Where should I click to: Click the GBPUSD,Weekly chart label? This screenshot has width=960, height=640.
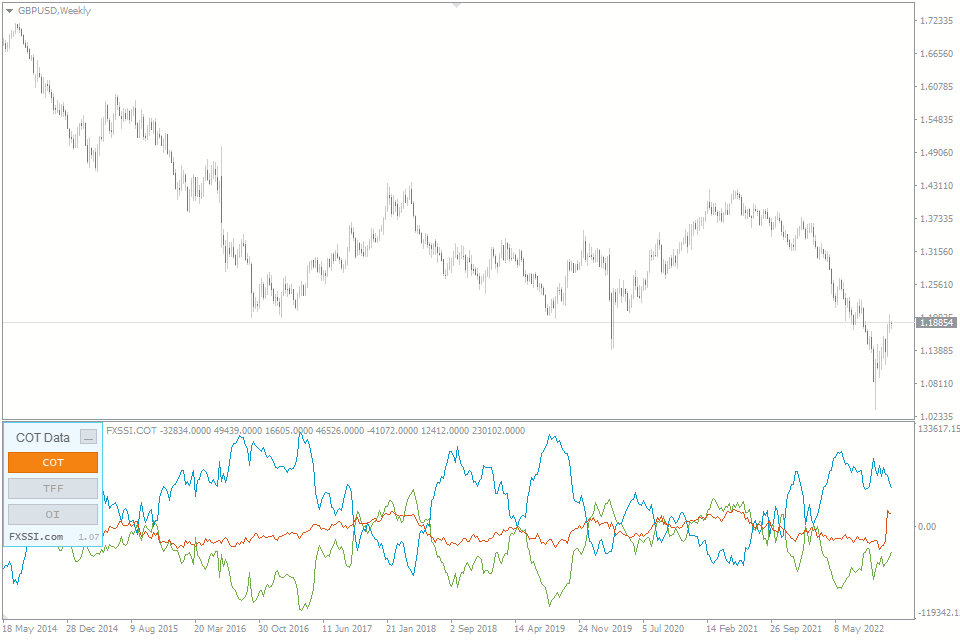click(55, 11)
